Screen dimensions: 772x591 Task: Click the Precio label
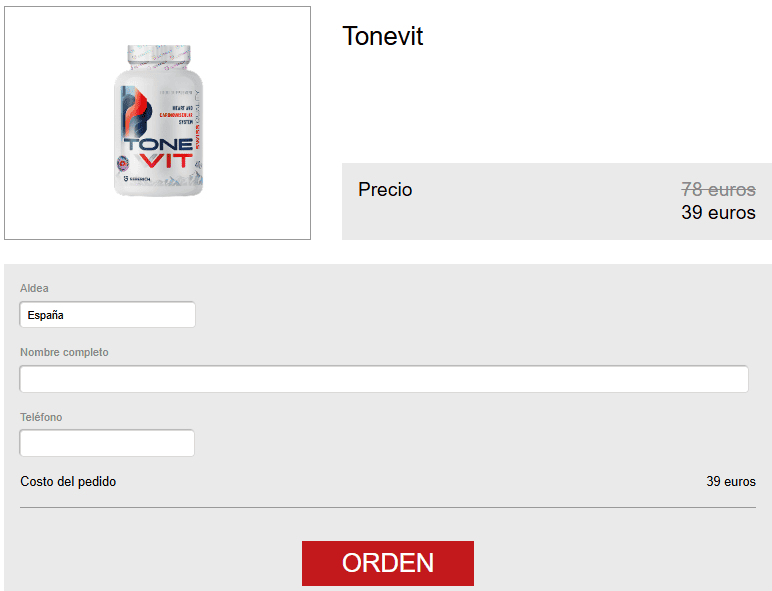click(x=385, y=190)
